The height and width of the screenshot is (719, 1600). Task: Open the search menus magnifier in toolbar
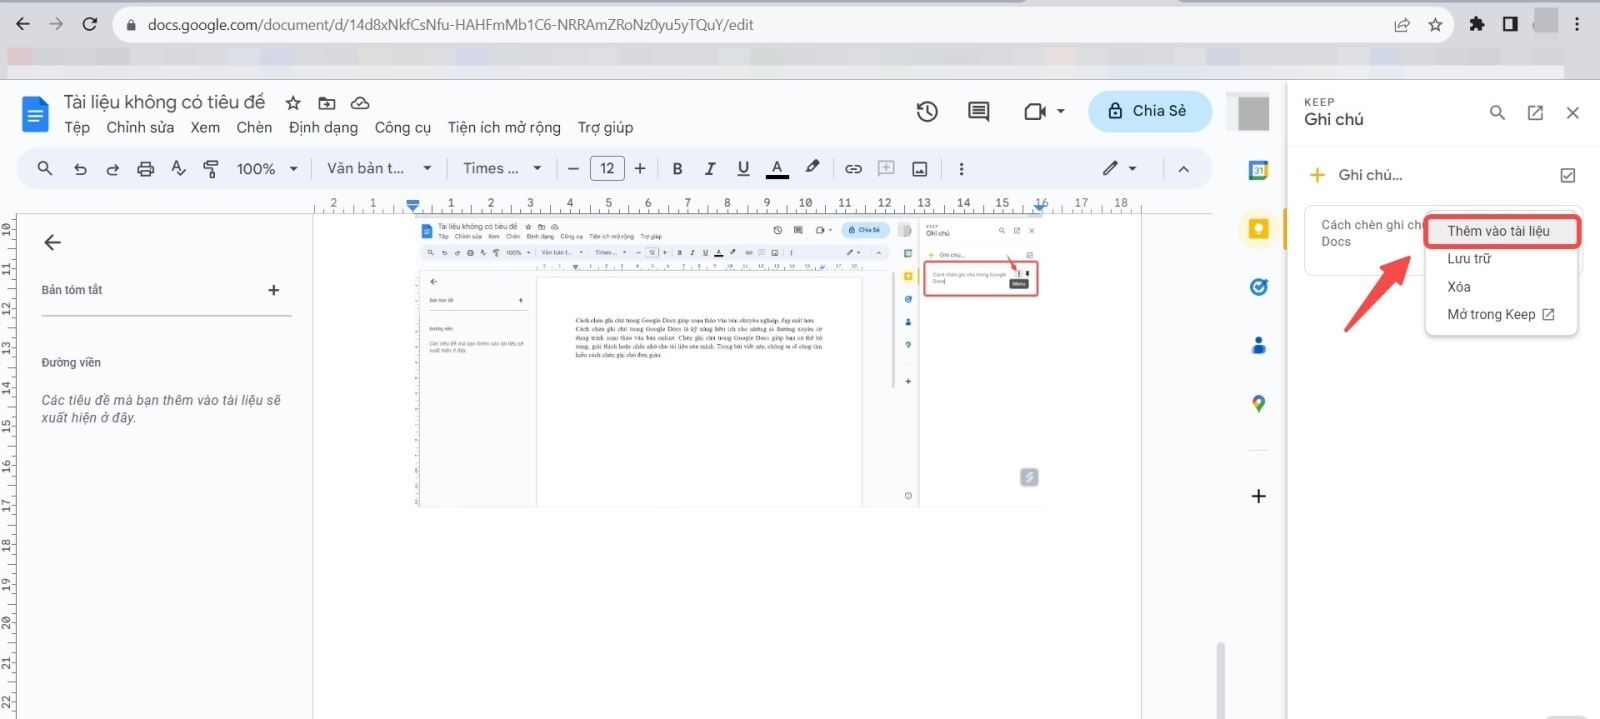click(x=45, y=169)
